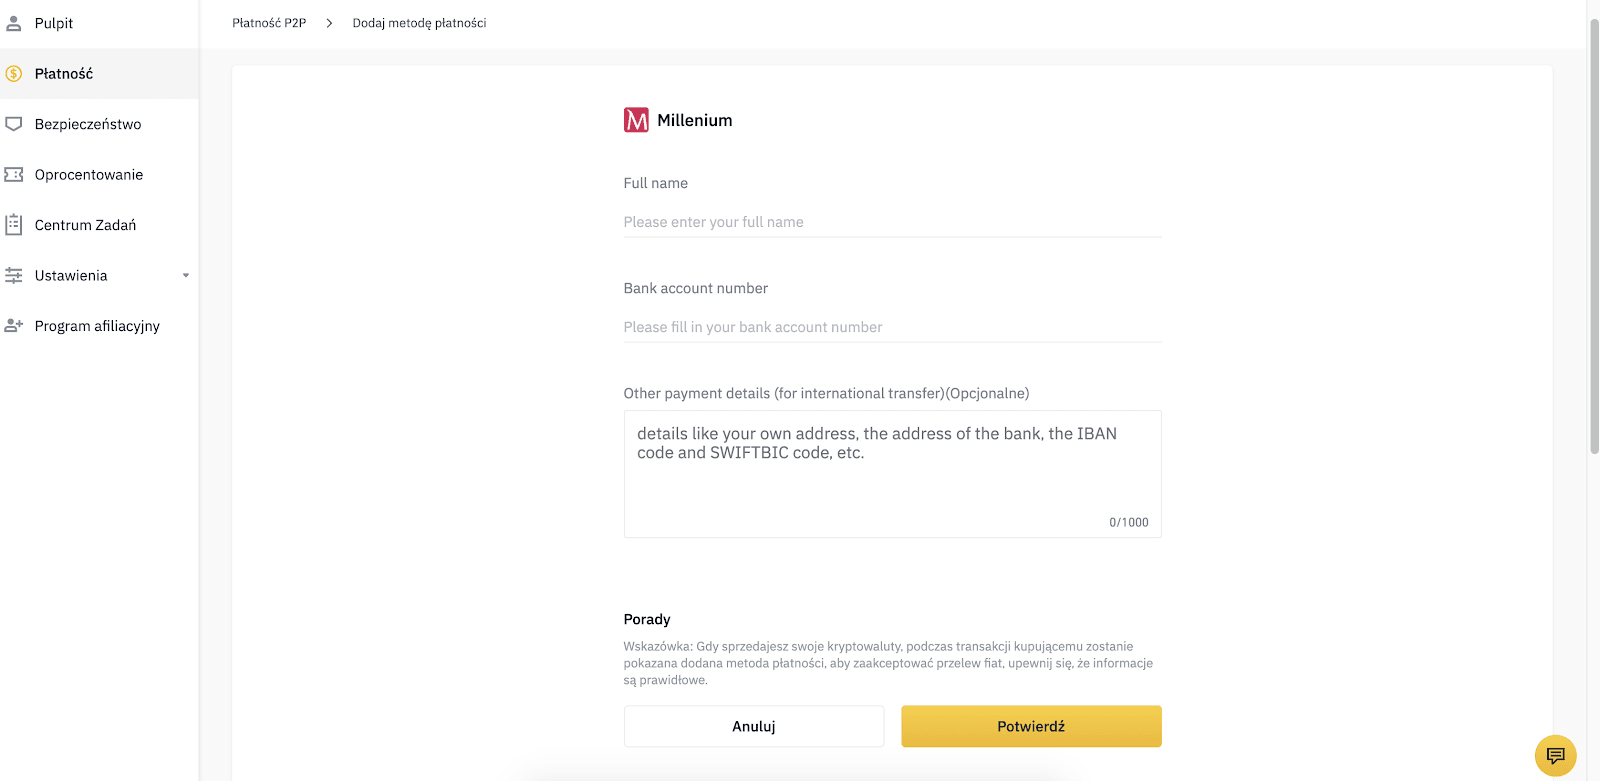The width and height of the screenshot is (1600, 781).
Task: Open the yellow chat support bubble
Action: coord(1555,755)
